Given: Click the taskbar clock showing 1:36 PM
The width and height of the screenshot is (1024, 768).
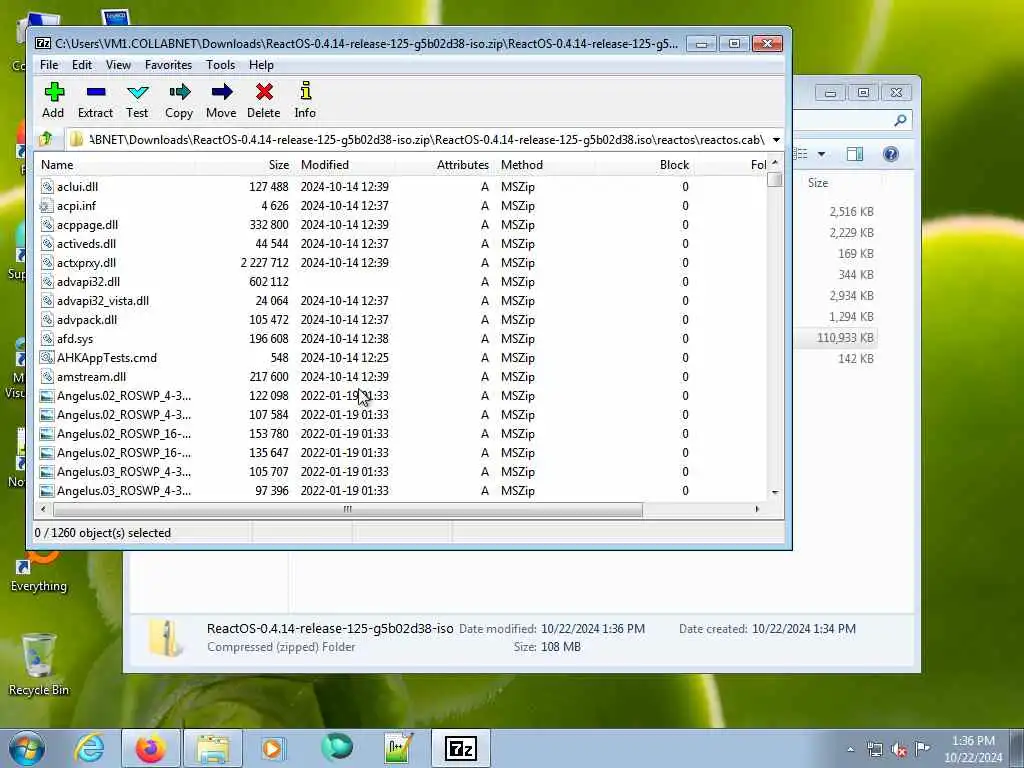Looking at the screenshot, I should pyautogui.click(x=973, y=749).
